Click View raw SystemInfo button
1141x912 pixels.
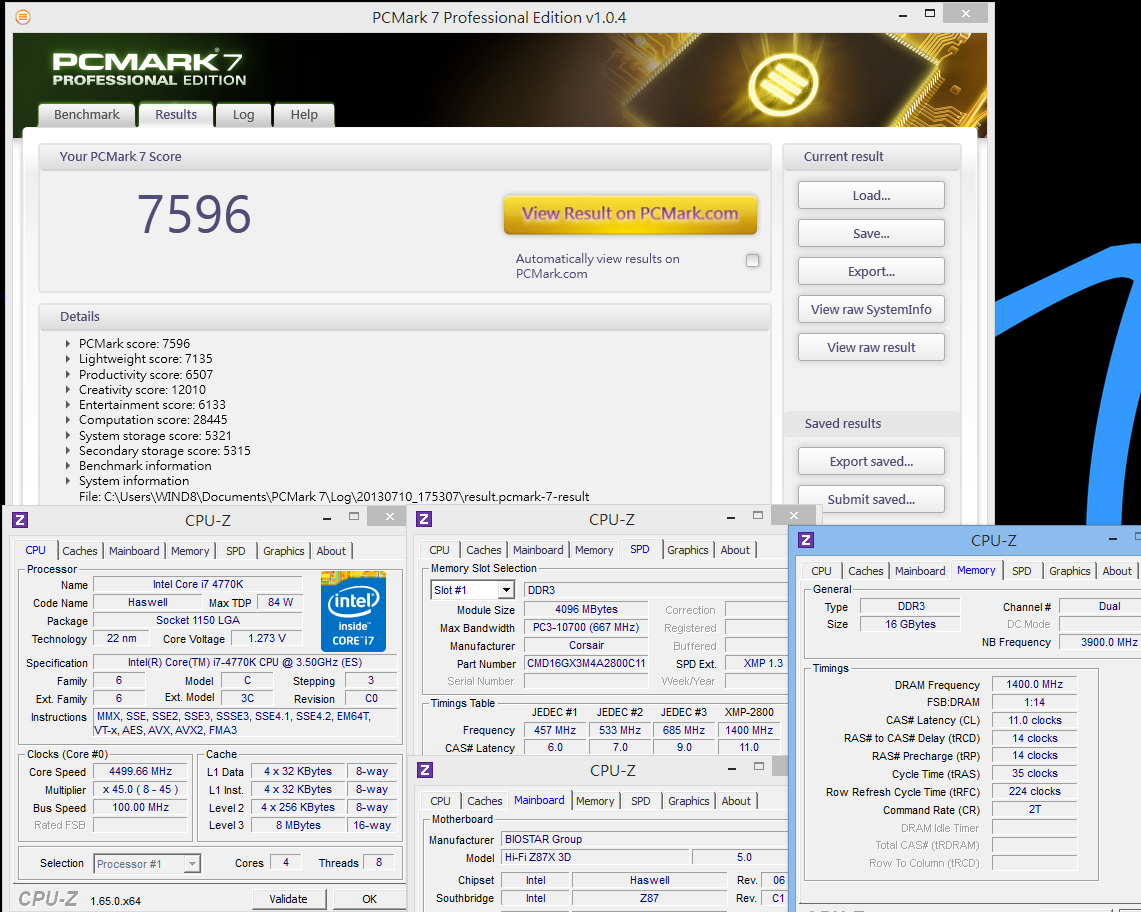click(871, 309)
